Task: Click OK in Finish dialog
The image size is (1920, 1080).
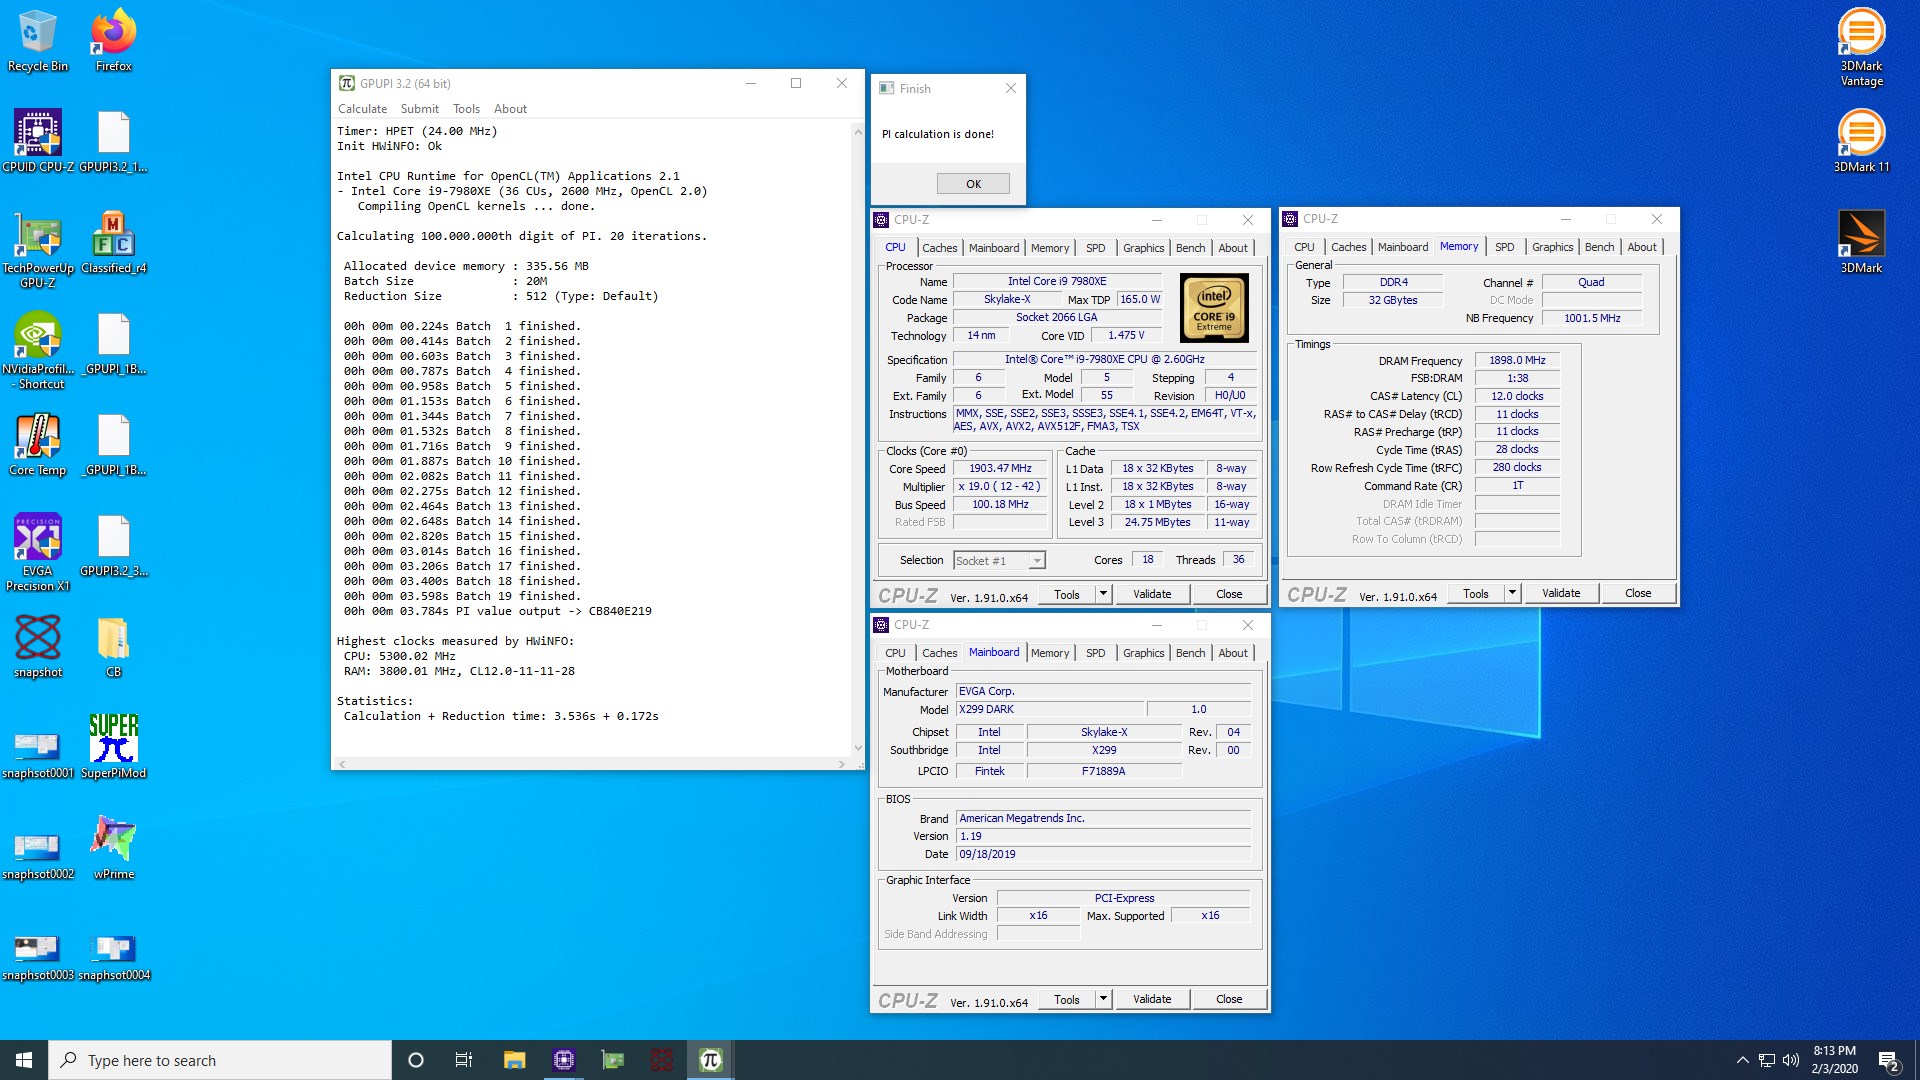Action: click(973, 184)
